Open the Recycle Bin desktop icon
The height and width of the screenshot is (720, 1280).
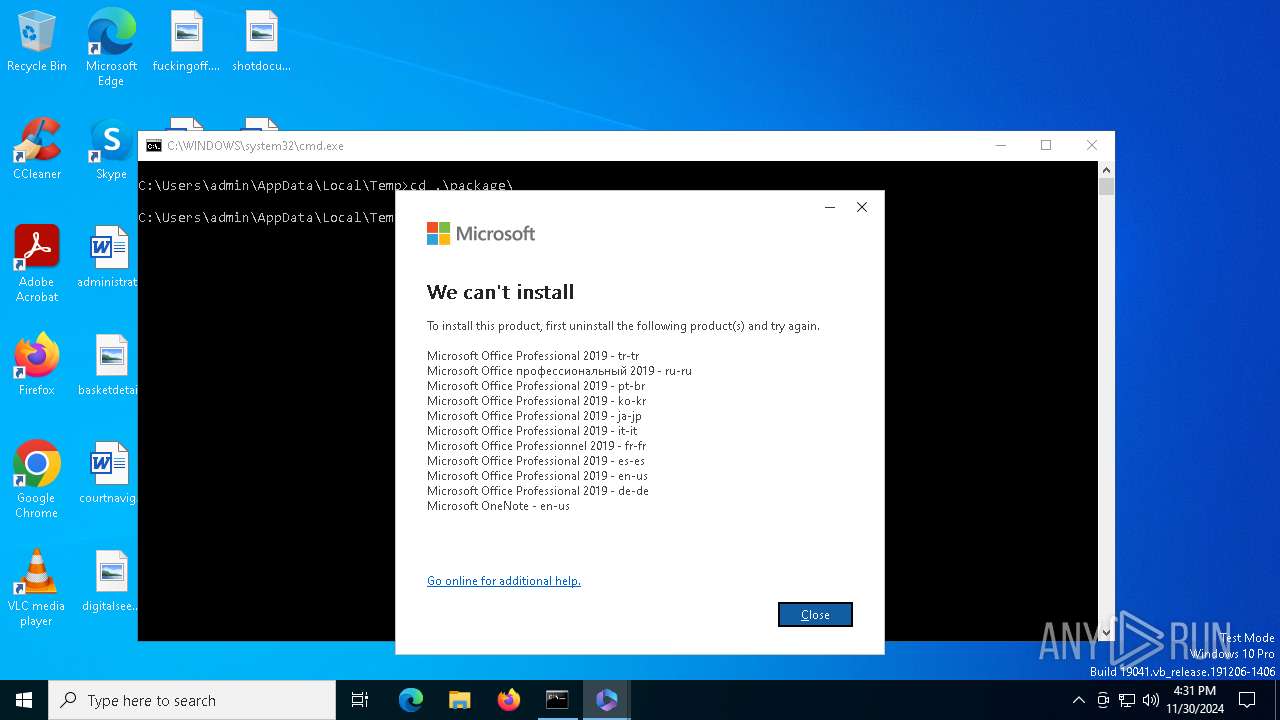point(37,41)
